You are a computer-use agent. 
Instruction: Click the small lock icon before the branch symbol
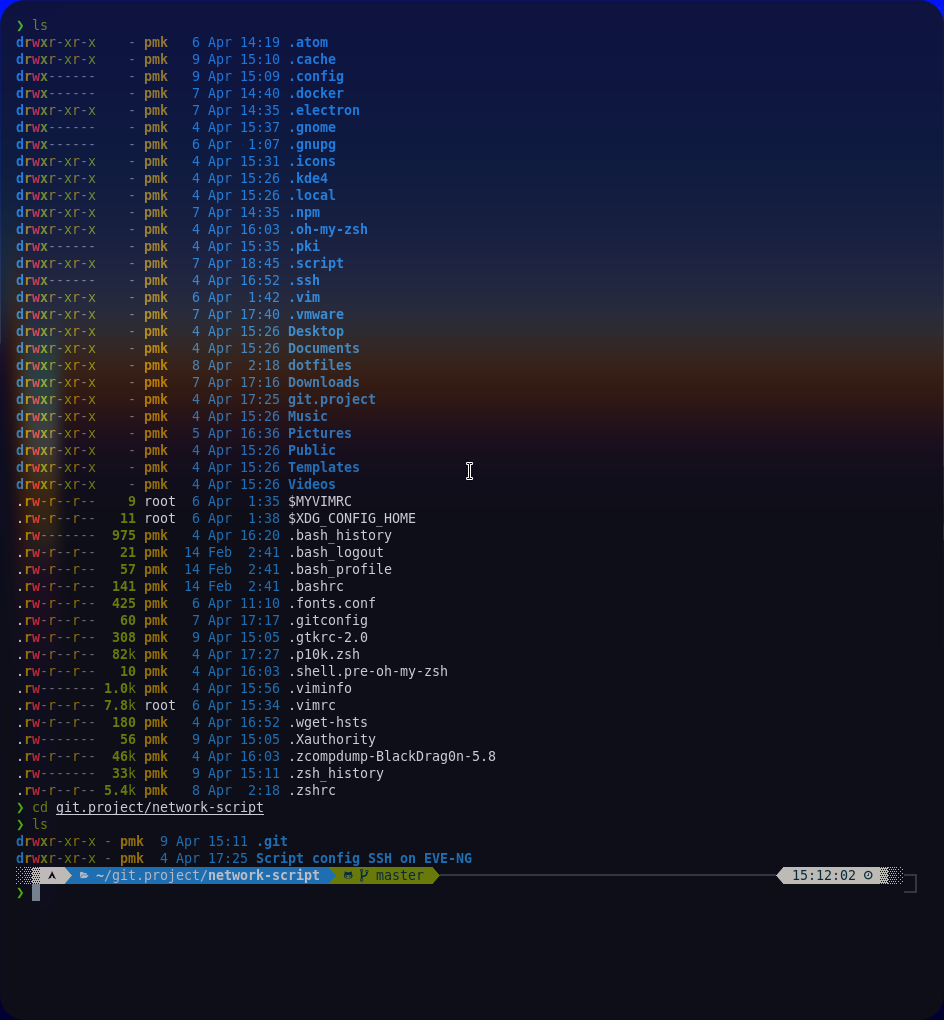tap(347, 875)
